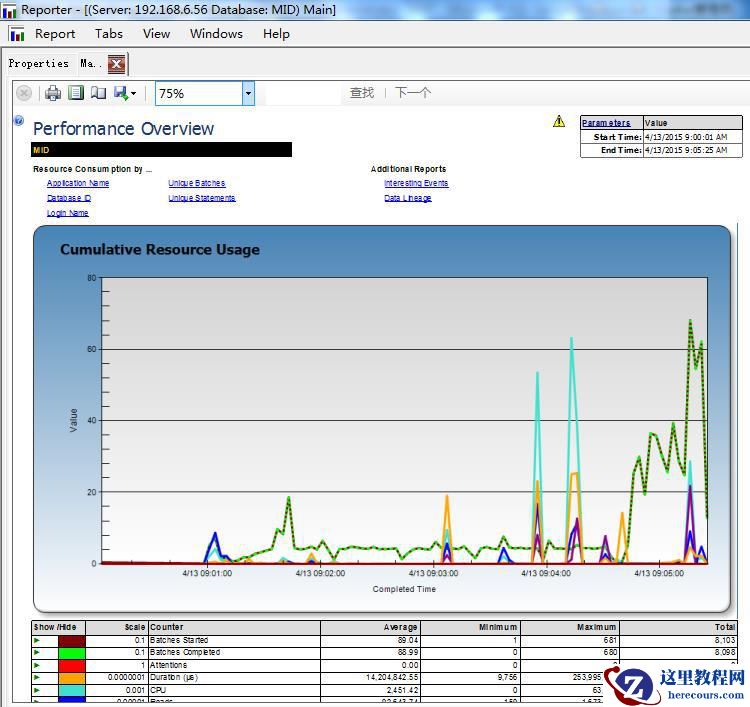Toggle Duration series show/hide arrow
The height and width of the screenshot is (707, 750).
click(x=37, y=678)
